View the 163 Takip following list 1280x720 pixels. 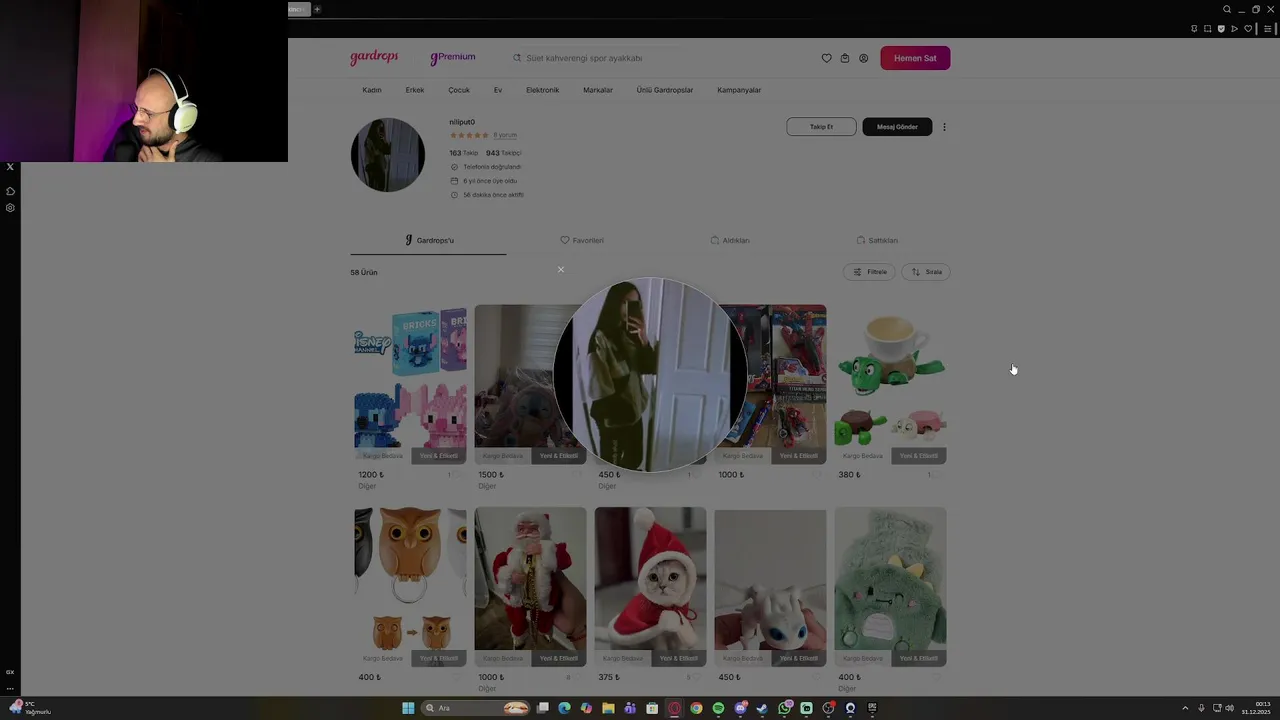coord(464,153)
